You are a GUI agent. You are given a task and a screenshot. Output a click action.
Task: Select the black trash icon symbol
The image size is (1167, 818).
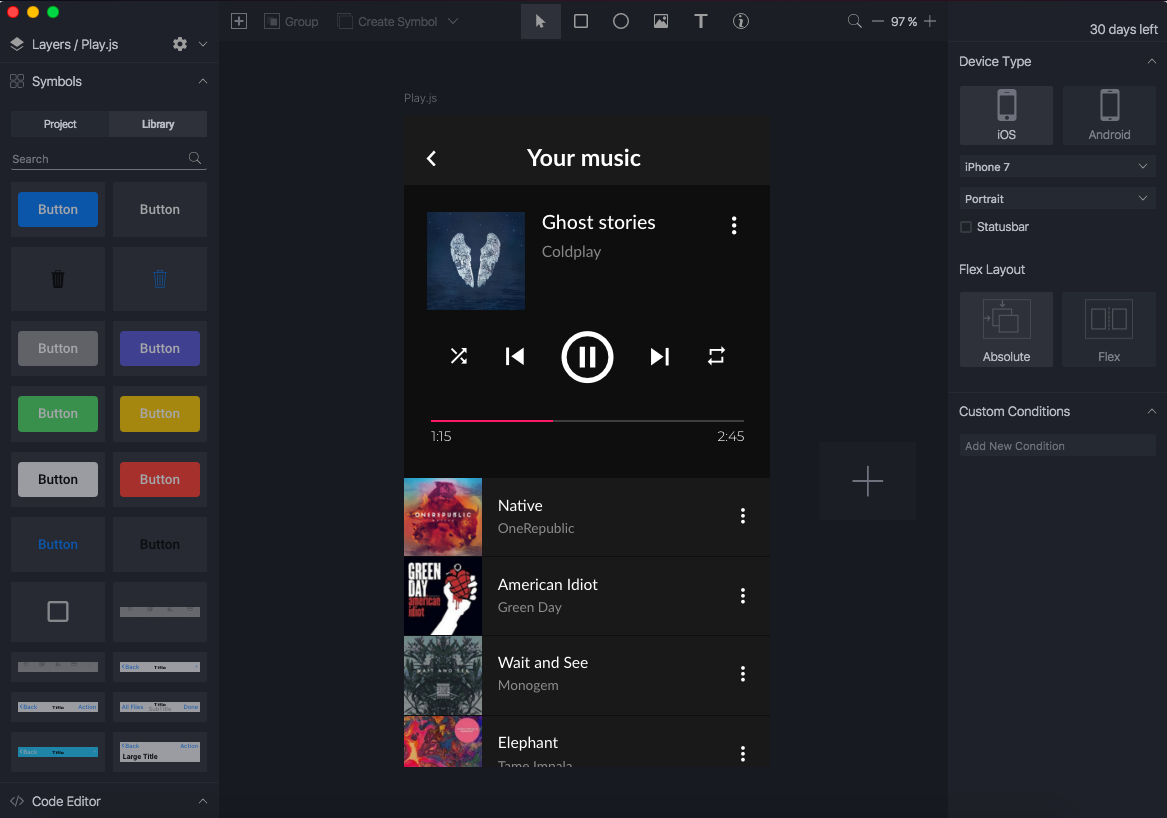click(58, 279)
